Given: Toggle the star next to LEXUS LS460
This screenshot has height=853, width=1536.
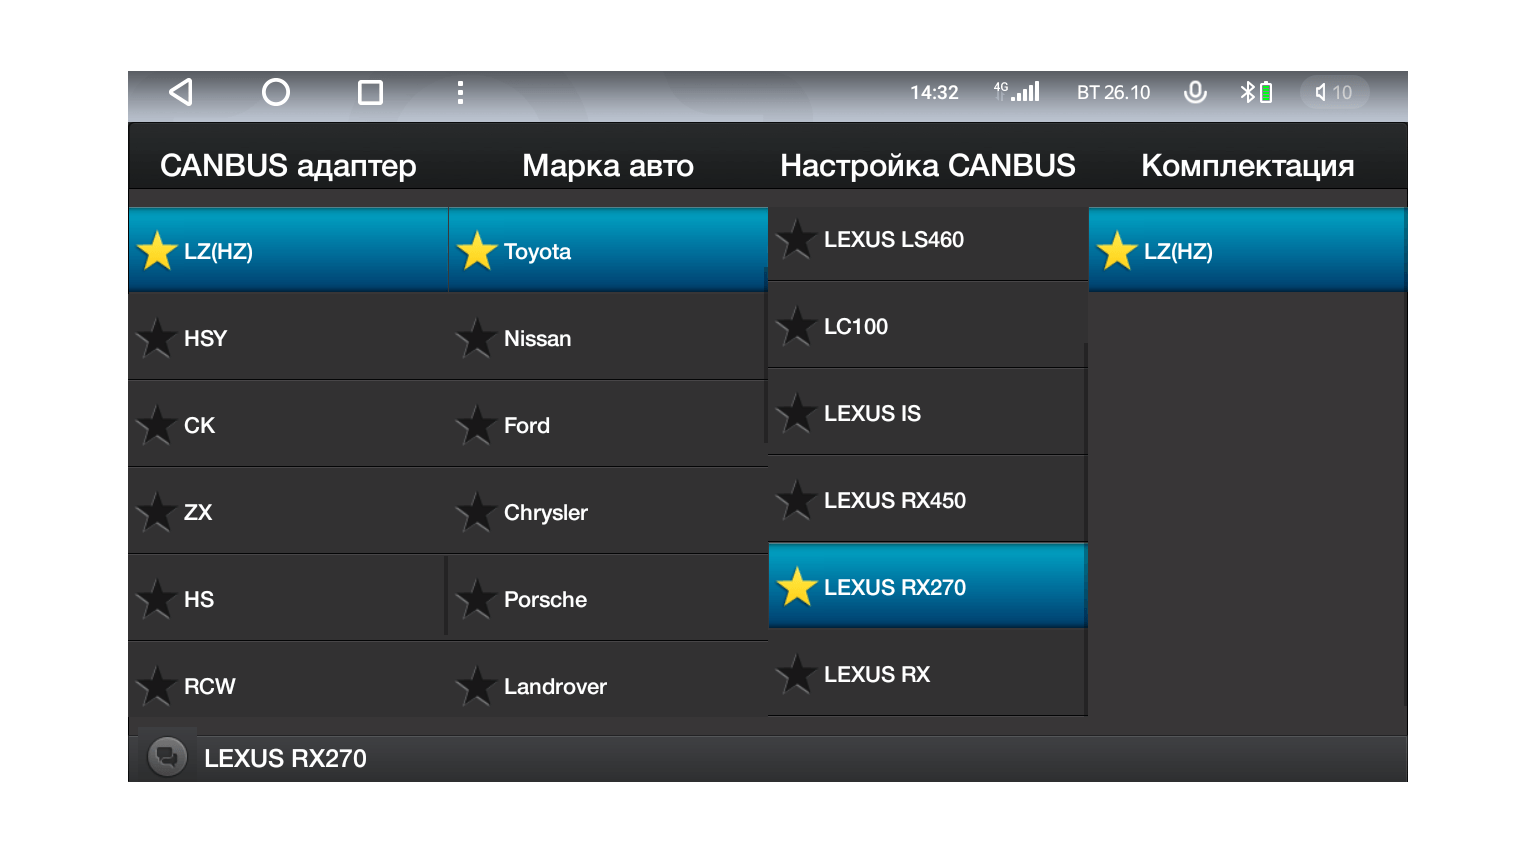Looking at the screenshot, I should coord(796,239).
